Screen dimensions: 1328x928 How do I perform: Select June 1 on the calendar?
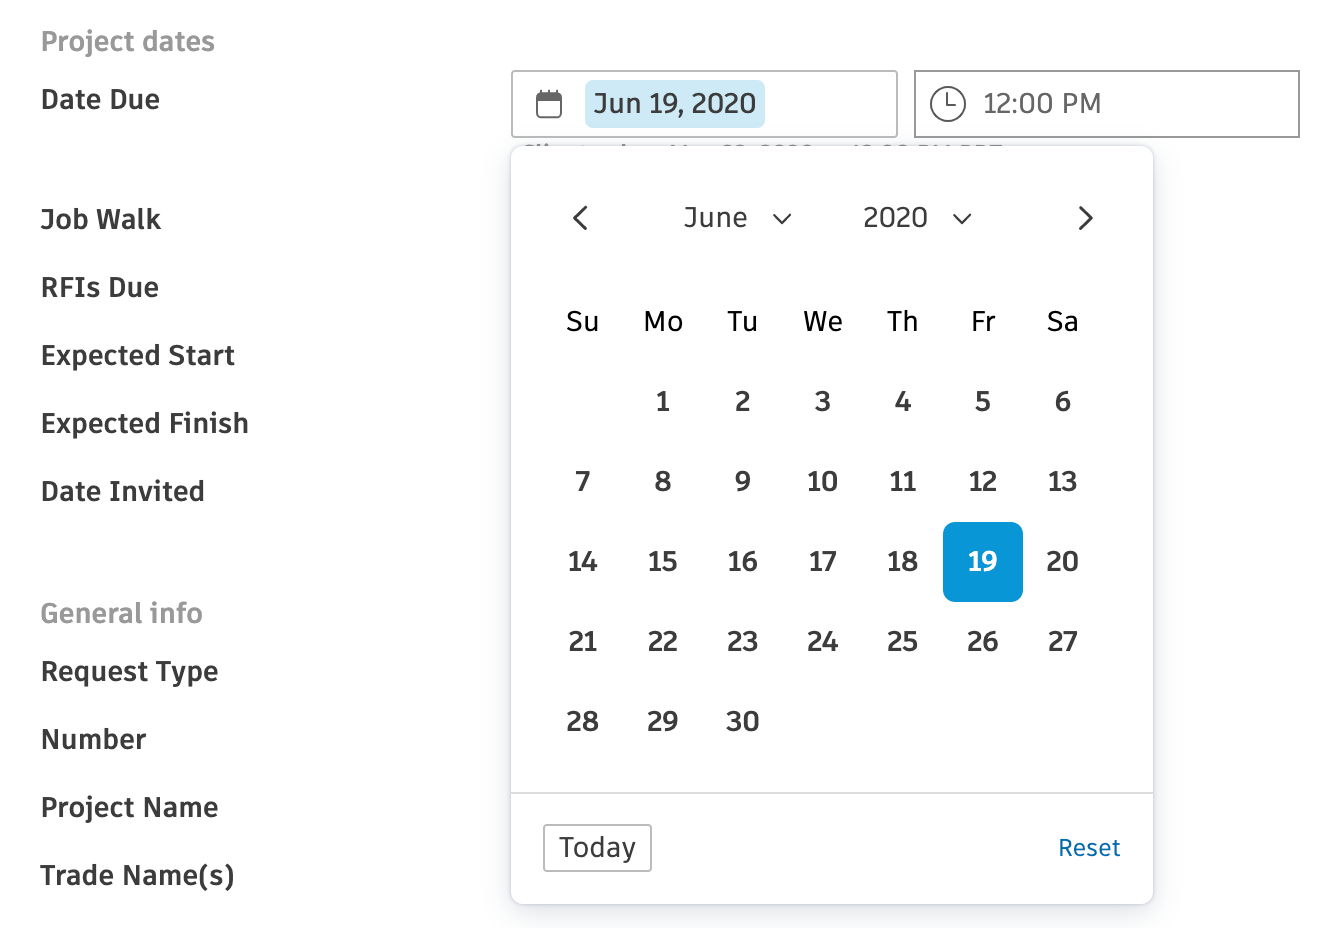[x=663, y=402]
